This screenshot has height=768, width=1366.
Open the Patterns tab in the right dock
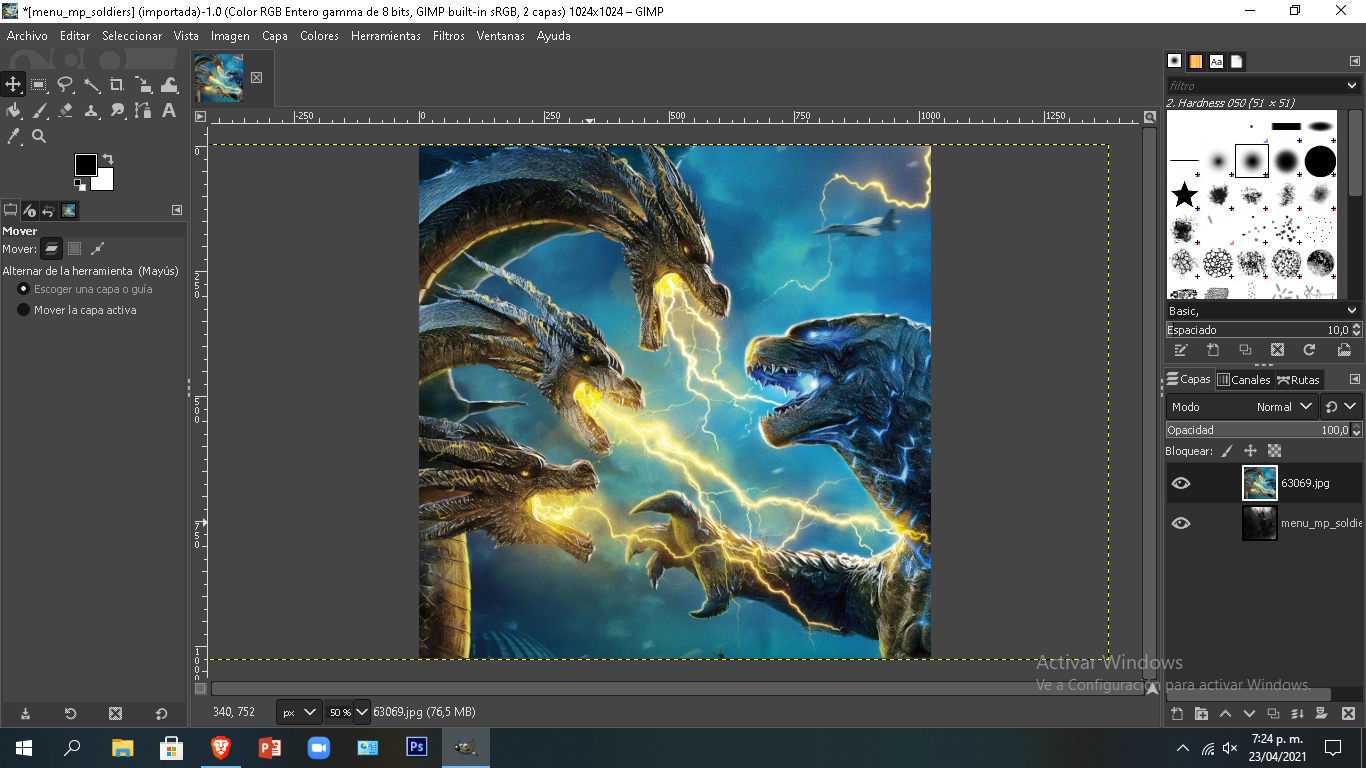(1195, 61)
